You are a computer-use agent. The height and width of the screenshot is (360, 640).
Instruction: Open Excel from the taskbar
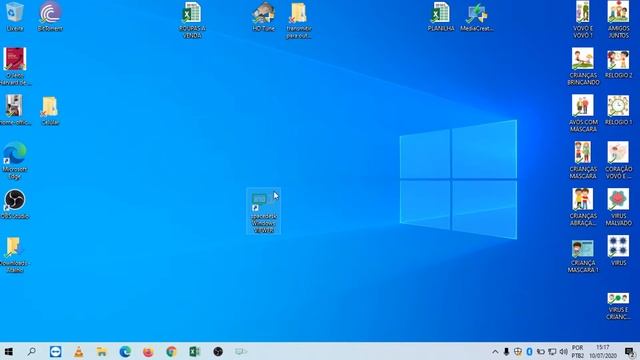(x=195, y=351)
